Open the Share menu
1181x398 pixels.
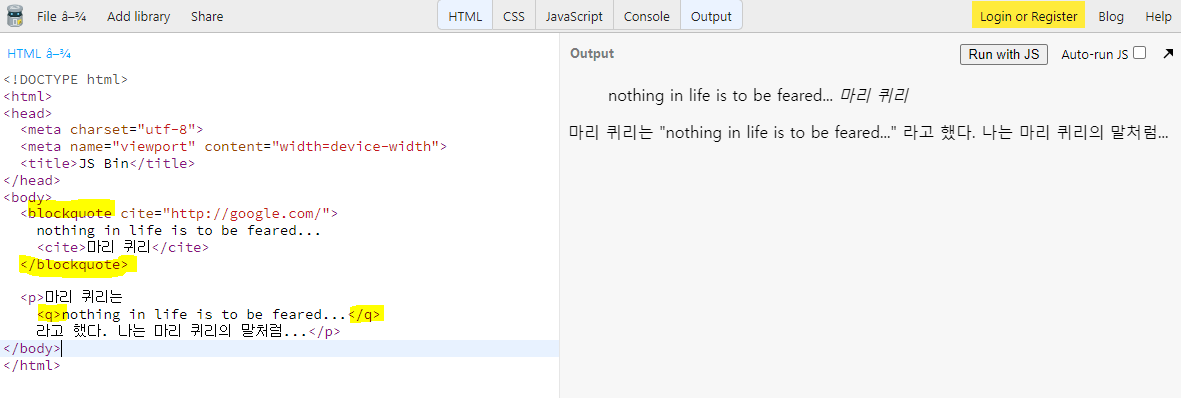[207, 16]
